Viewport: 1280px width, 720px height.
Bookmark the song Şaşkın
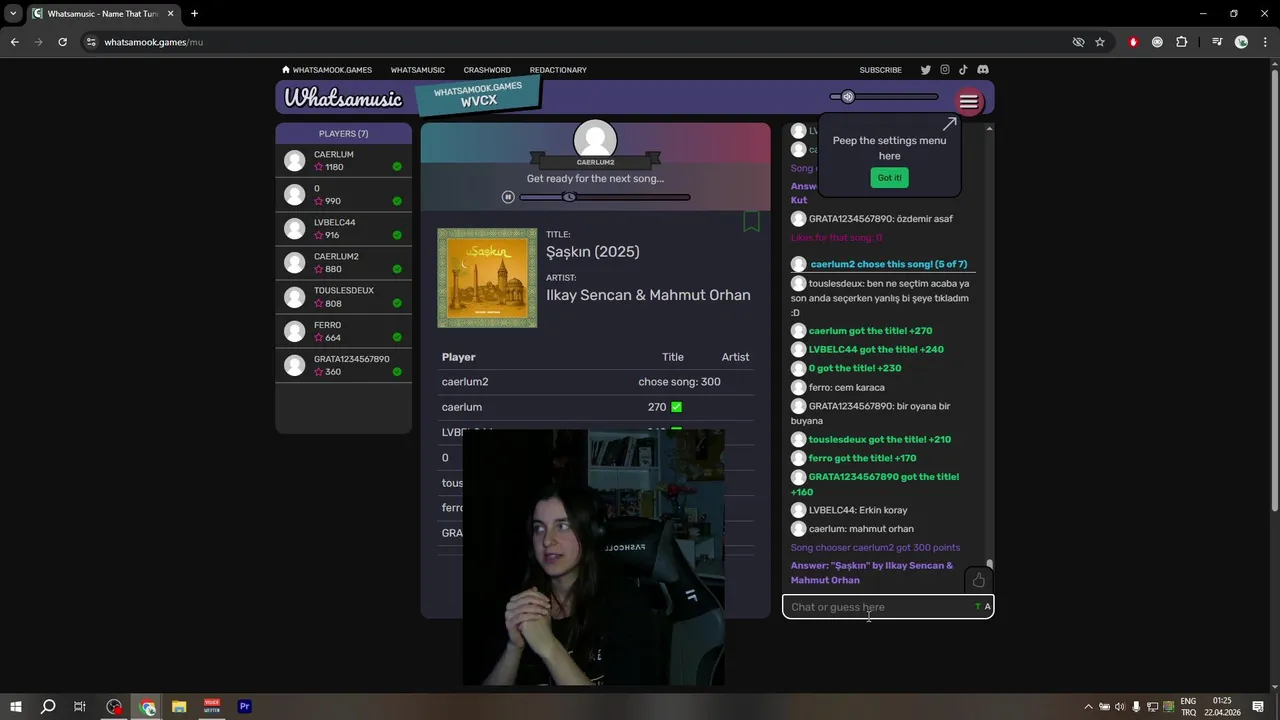tap(751, 222)
